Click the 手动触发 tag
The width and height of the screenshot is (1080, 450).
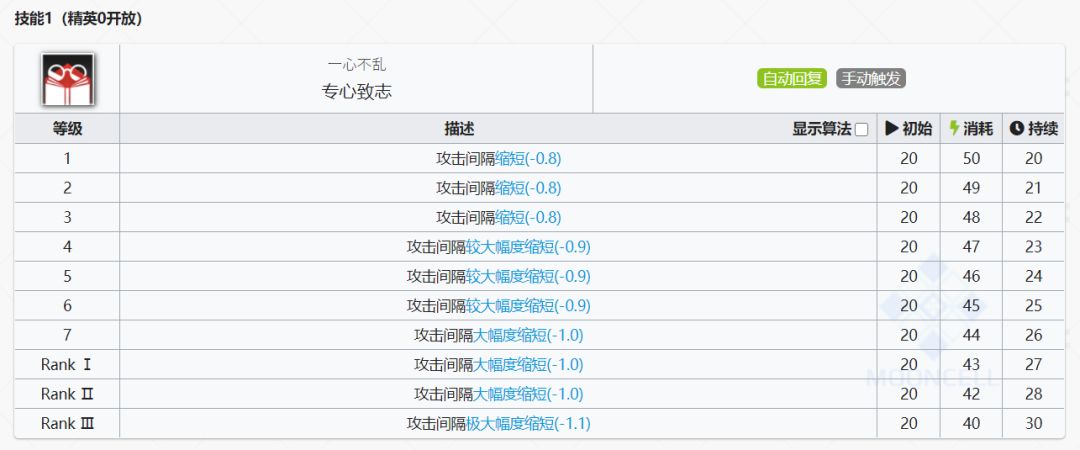click(871, 79)
